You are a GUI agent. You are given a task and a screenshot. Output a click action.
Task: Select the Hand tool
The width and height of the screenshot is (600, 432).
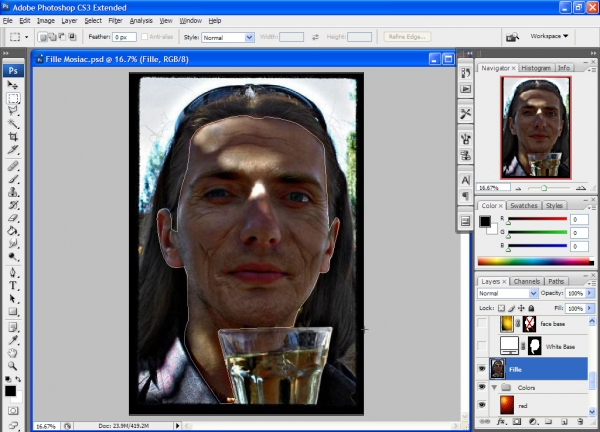[x=13, y=353]
